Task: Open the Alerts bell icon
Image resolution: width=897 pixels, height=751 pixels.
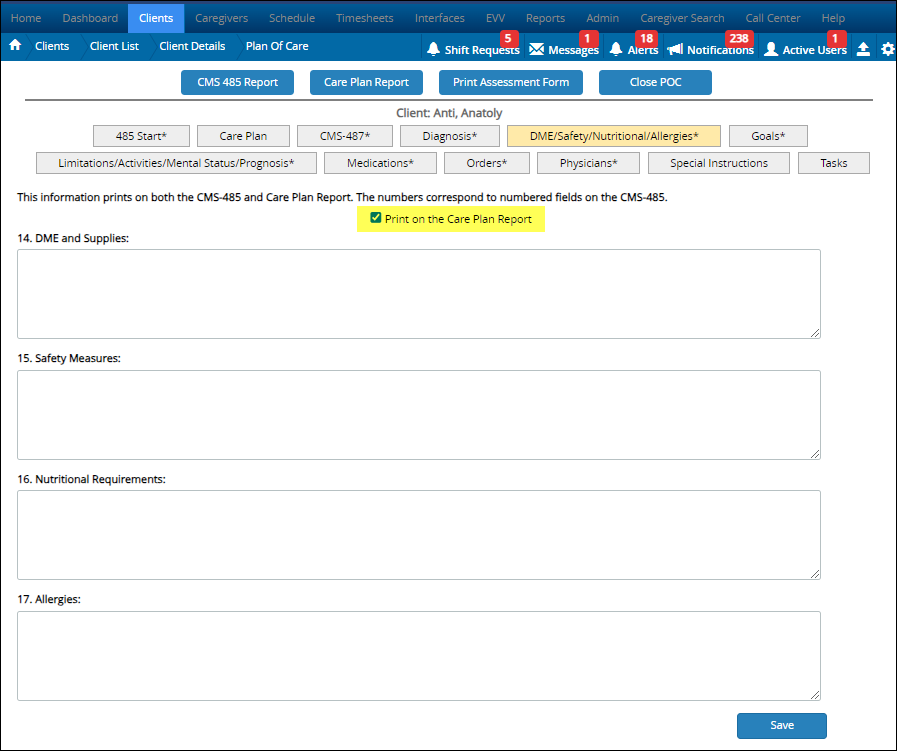Action: tap(616, 49)
